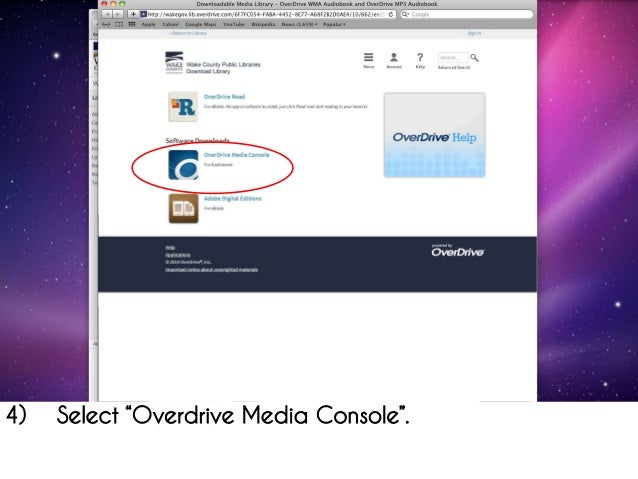Open the Google Maps bookmark
Screen dimensions: 638x479
click(x=201, y=24)
